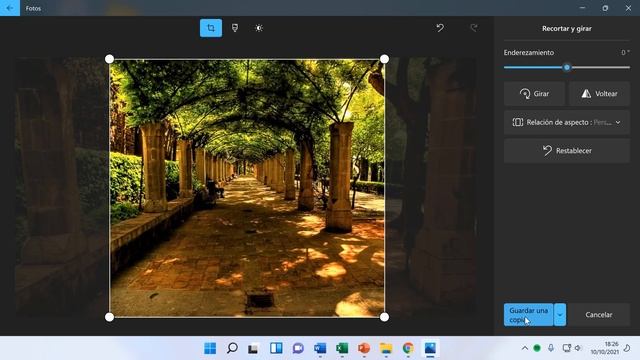The image size is (640, 360).
Task: Open the save options arrow dropdown
Action: click(x=560, y=315)
